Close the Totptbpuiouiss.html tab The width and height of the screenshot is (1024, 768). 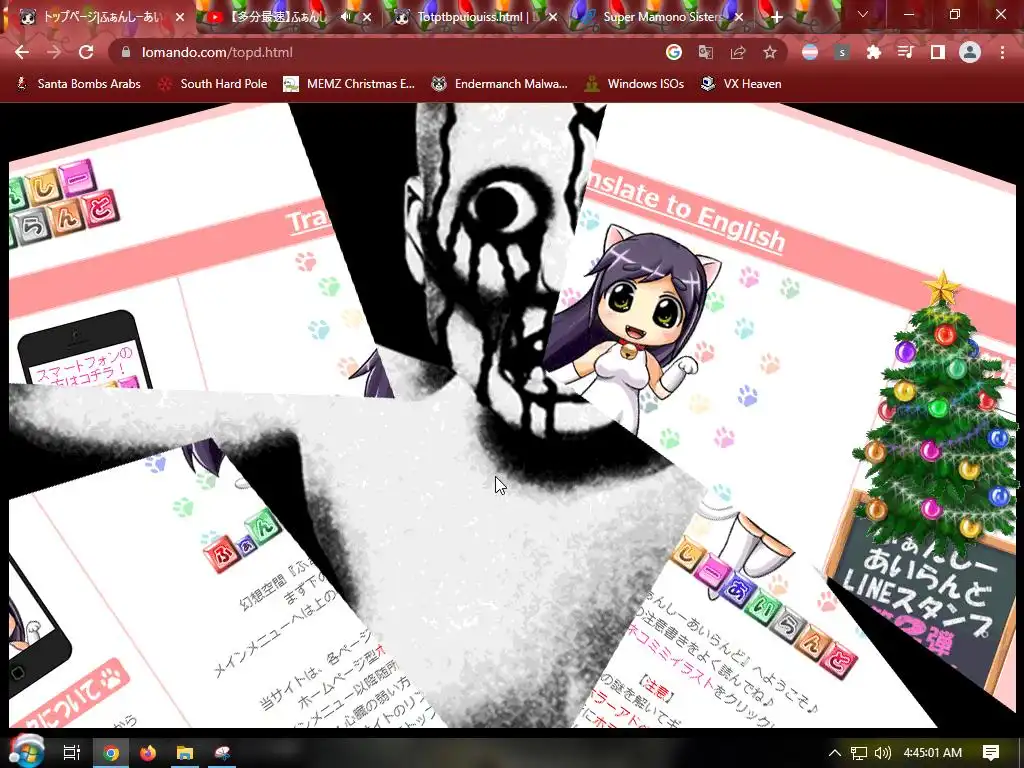tap(553, 17)
